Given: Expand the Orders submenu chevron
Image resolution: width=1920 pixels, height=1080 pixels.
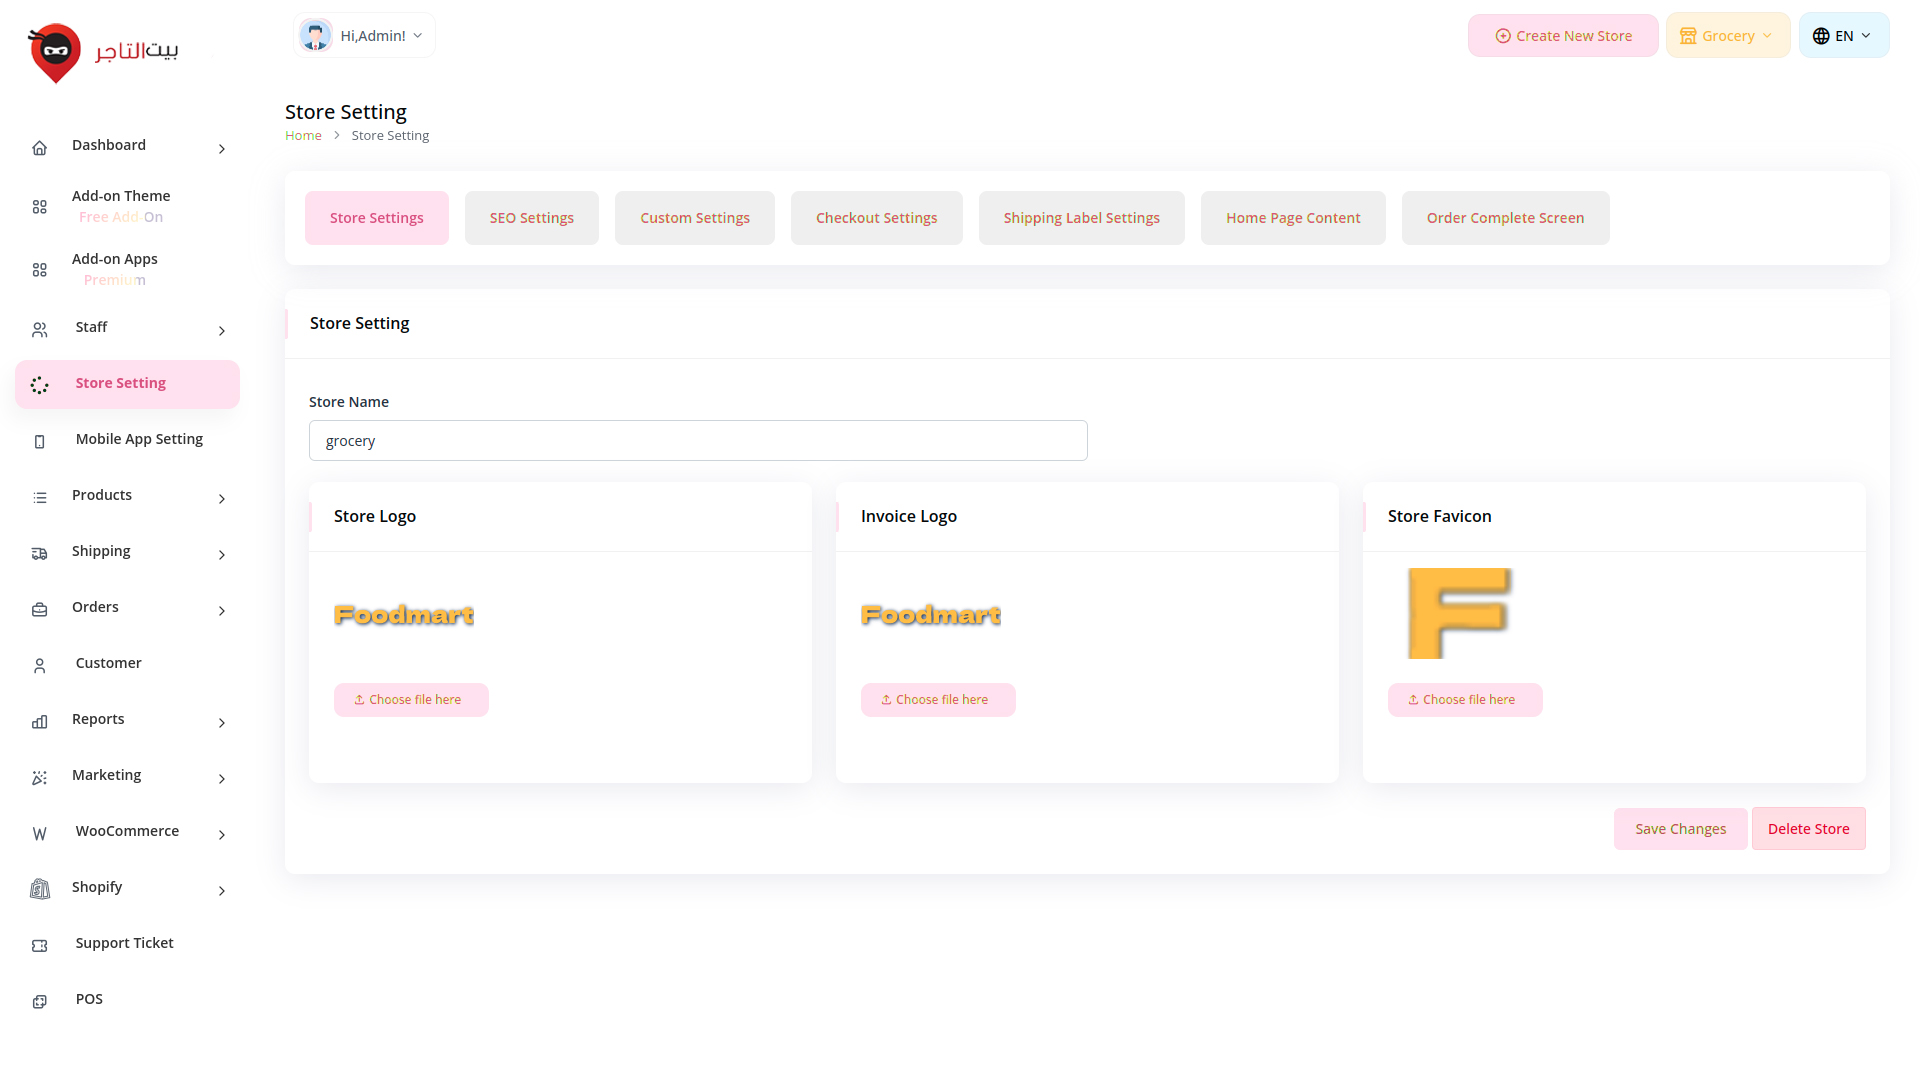Looking at the screenshot, I should click(222, 611).
